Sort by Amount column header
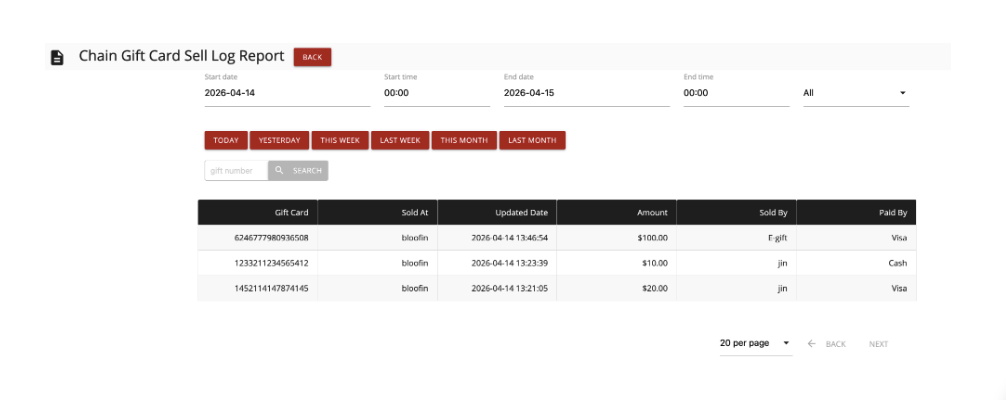This screenshot has height=400, width=1006. coord(617,213)
